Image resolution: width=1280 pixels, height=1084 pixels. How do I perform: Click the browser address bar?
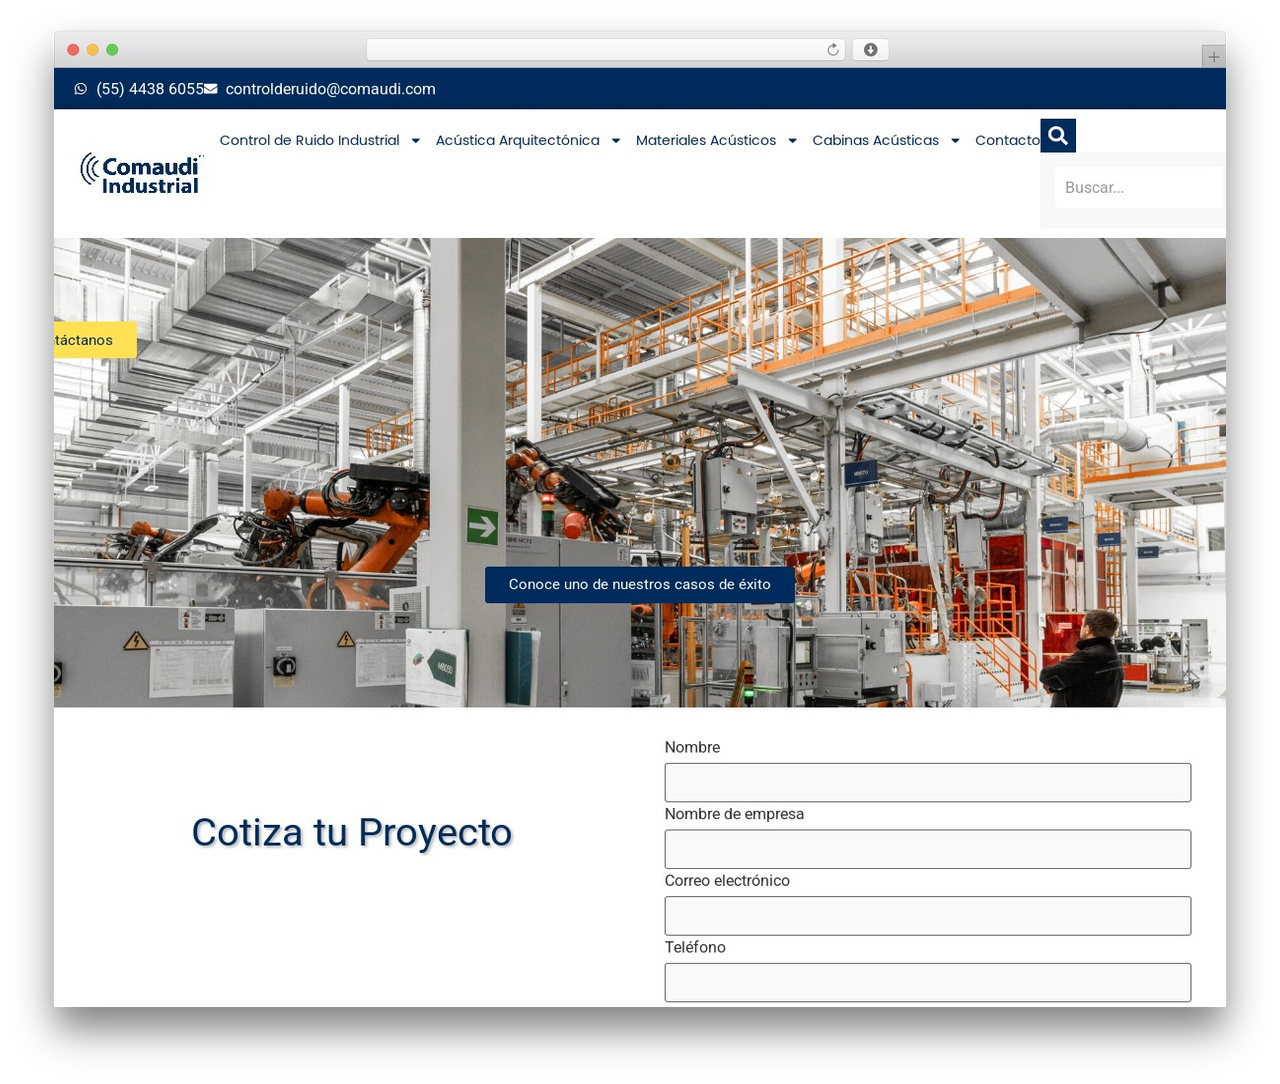(606, 50)
